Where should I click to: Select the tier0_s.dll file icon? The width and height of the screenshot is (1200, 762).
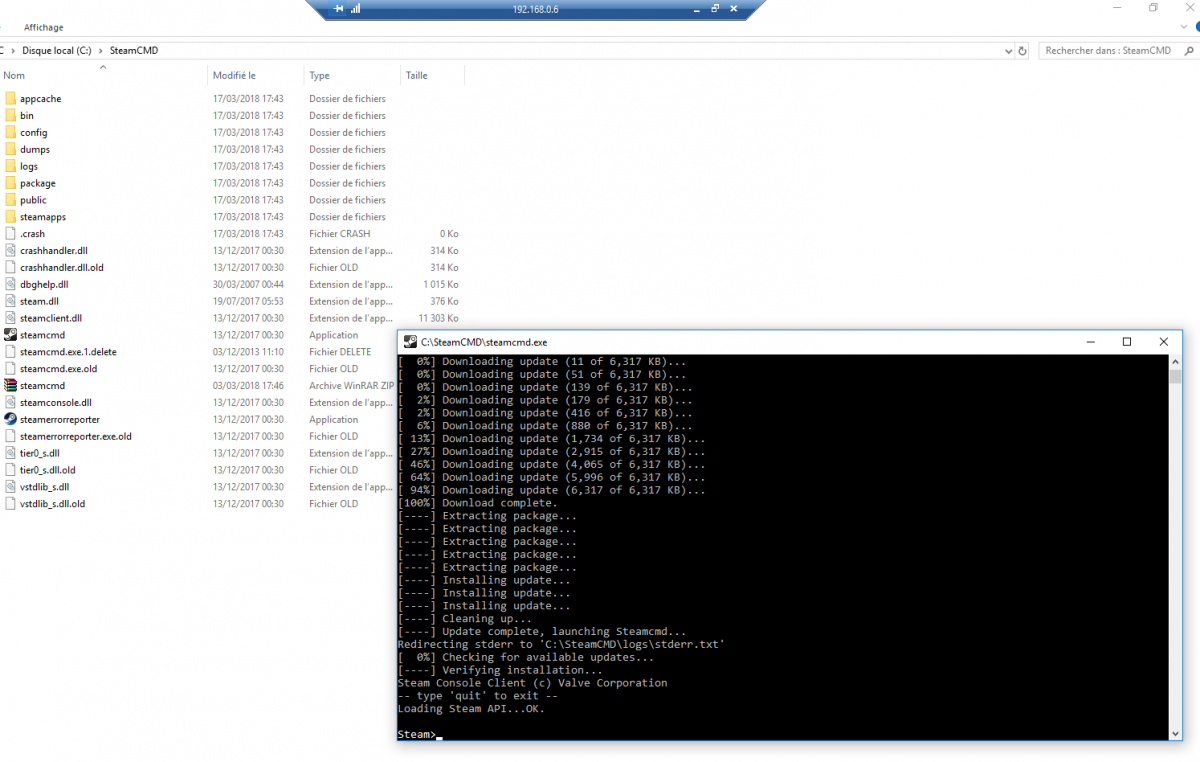point(10,454)
